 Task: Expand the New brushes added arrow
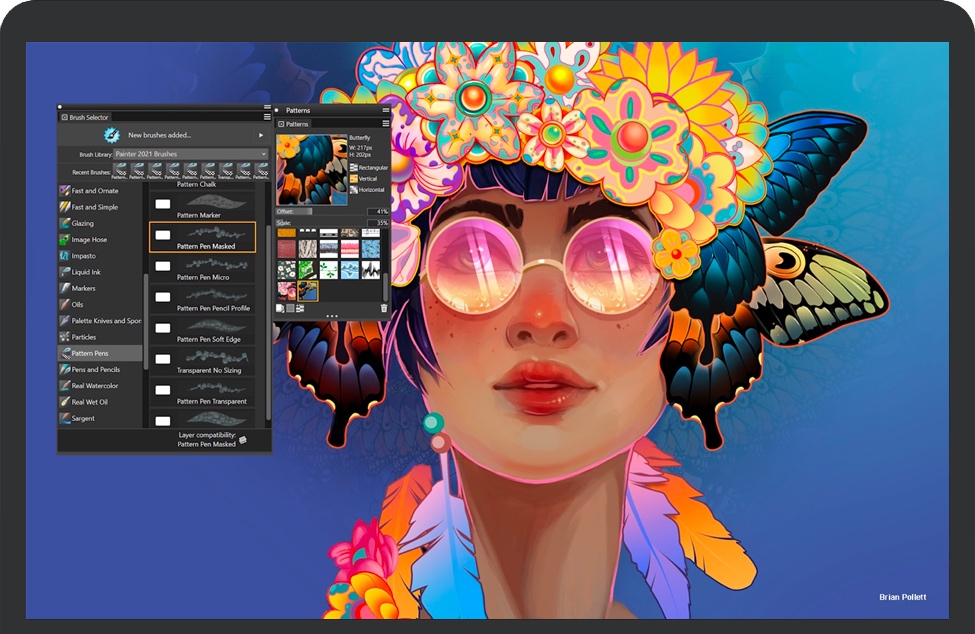pos(261,135)
